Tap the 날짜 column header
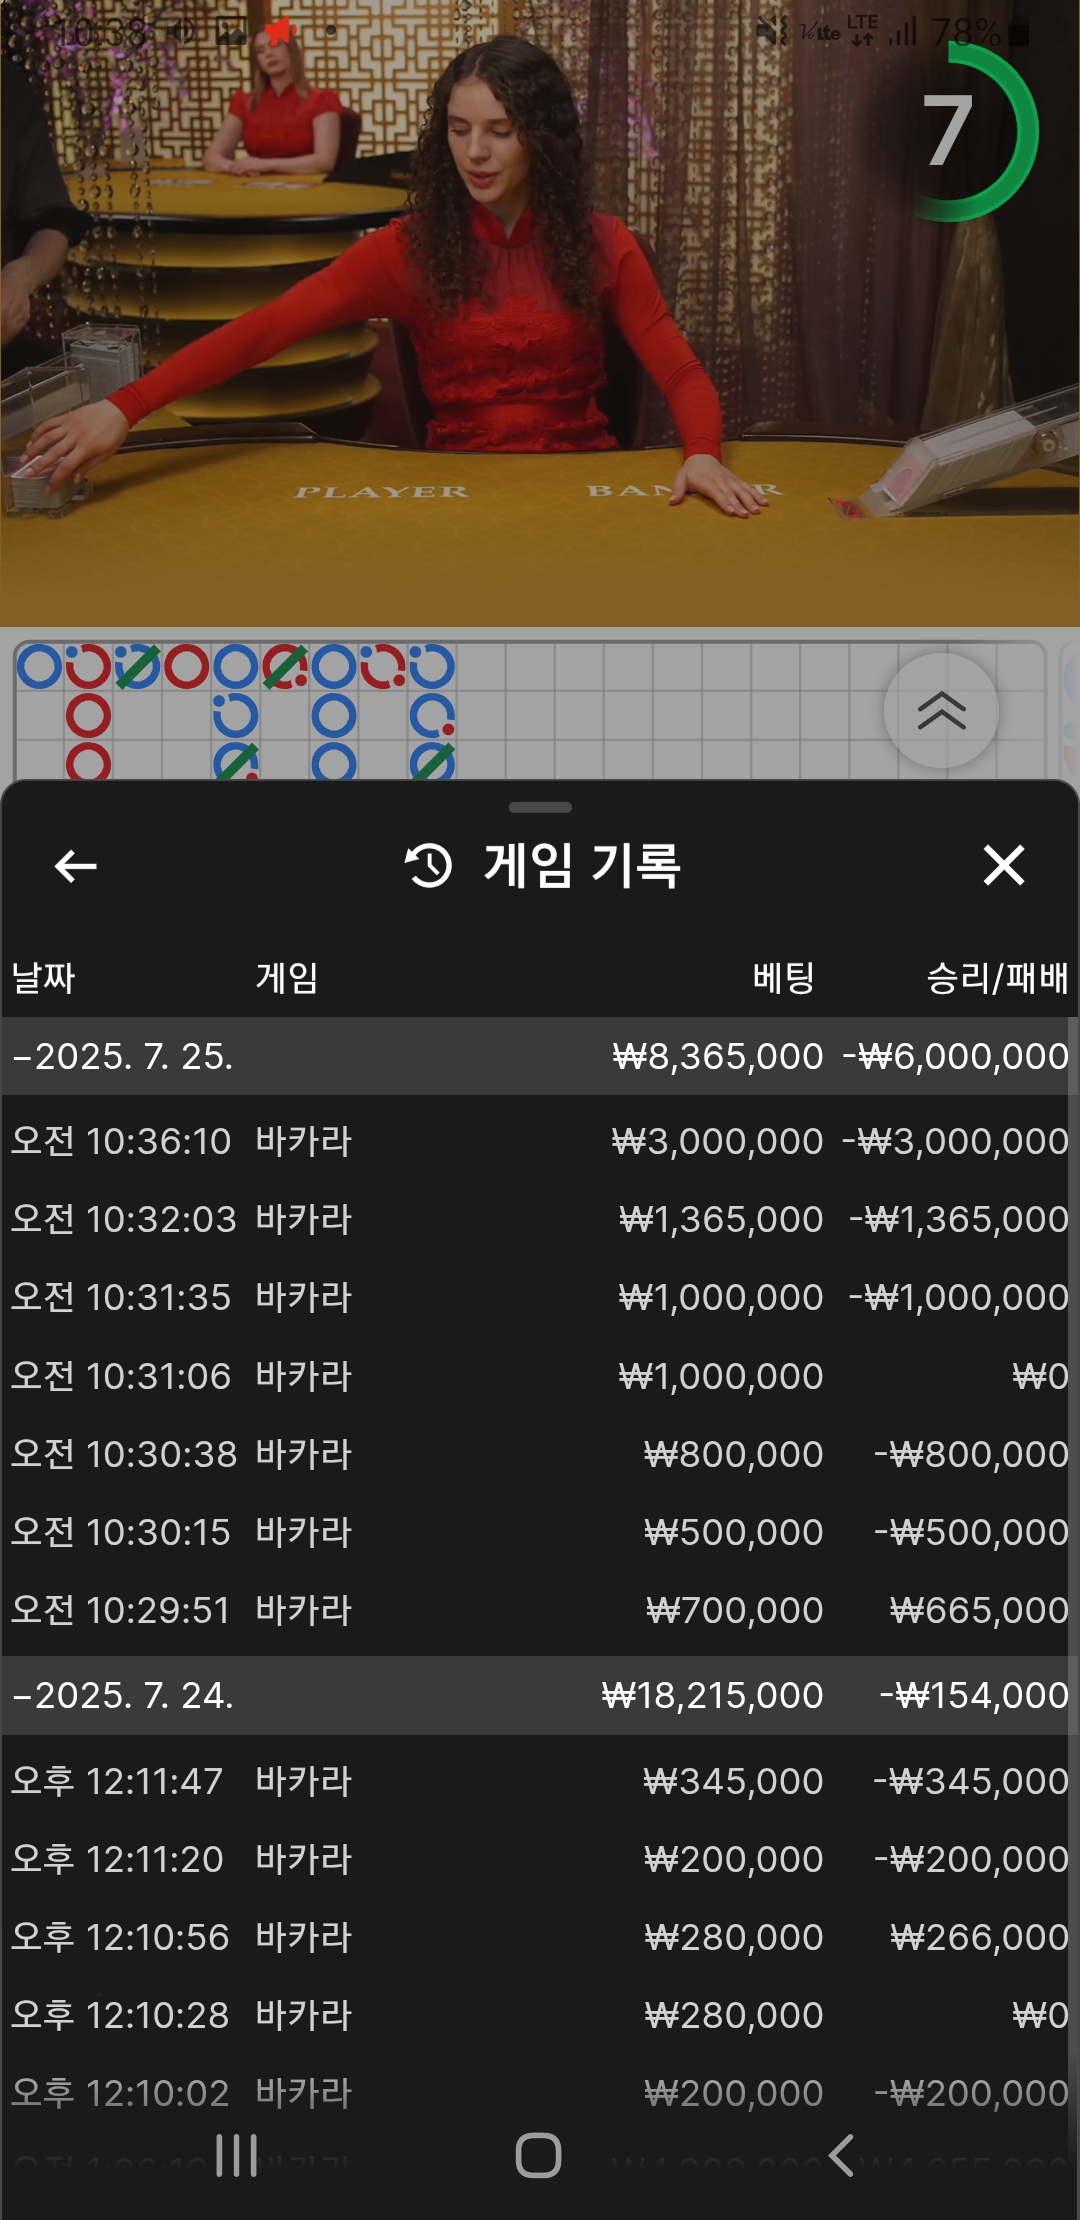 (43, 977)
